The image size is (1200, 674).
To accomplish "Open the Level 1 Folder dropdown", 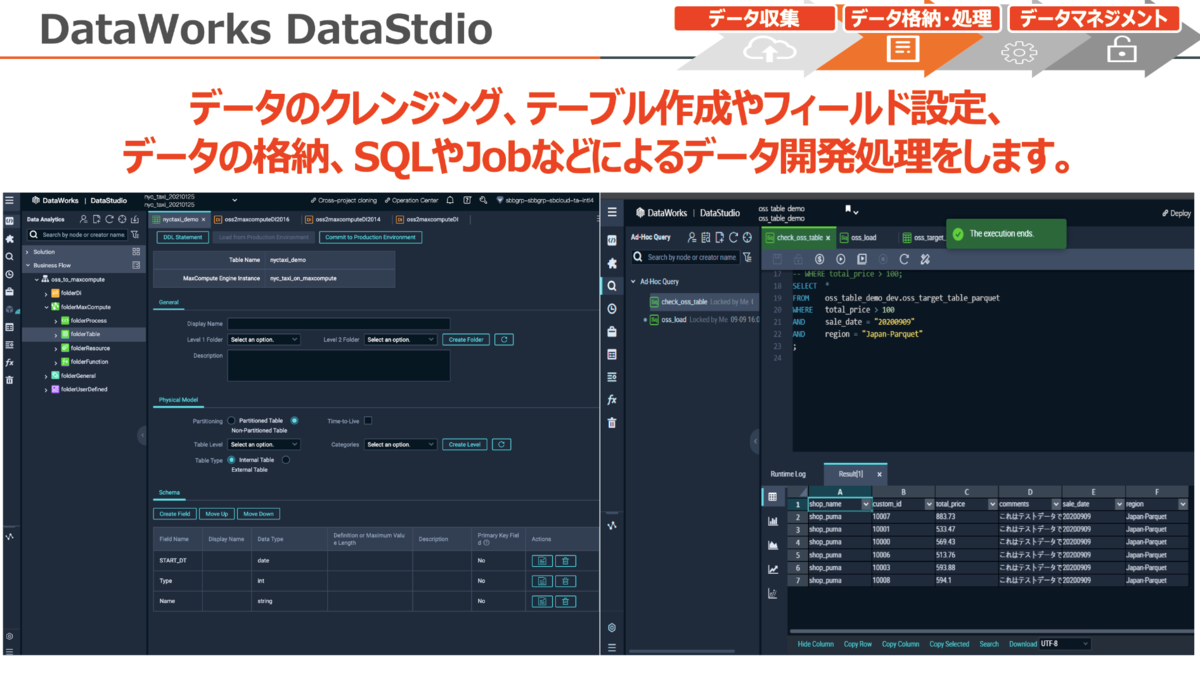I will pyautogui.click(x=264, y=340).
